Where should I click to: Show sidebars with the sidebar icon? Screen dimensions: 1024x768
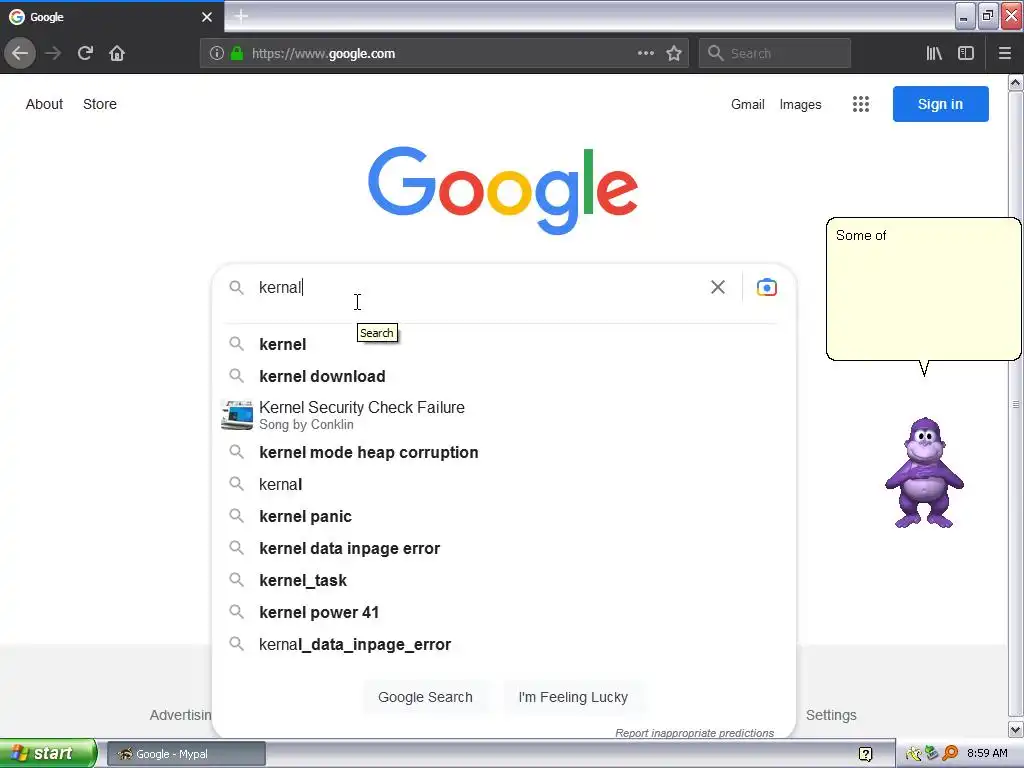click(x=966, y=53)
